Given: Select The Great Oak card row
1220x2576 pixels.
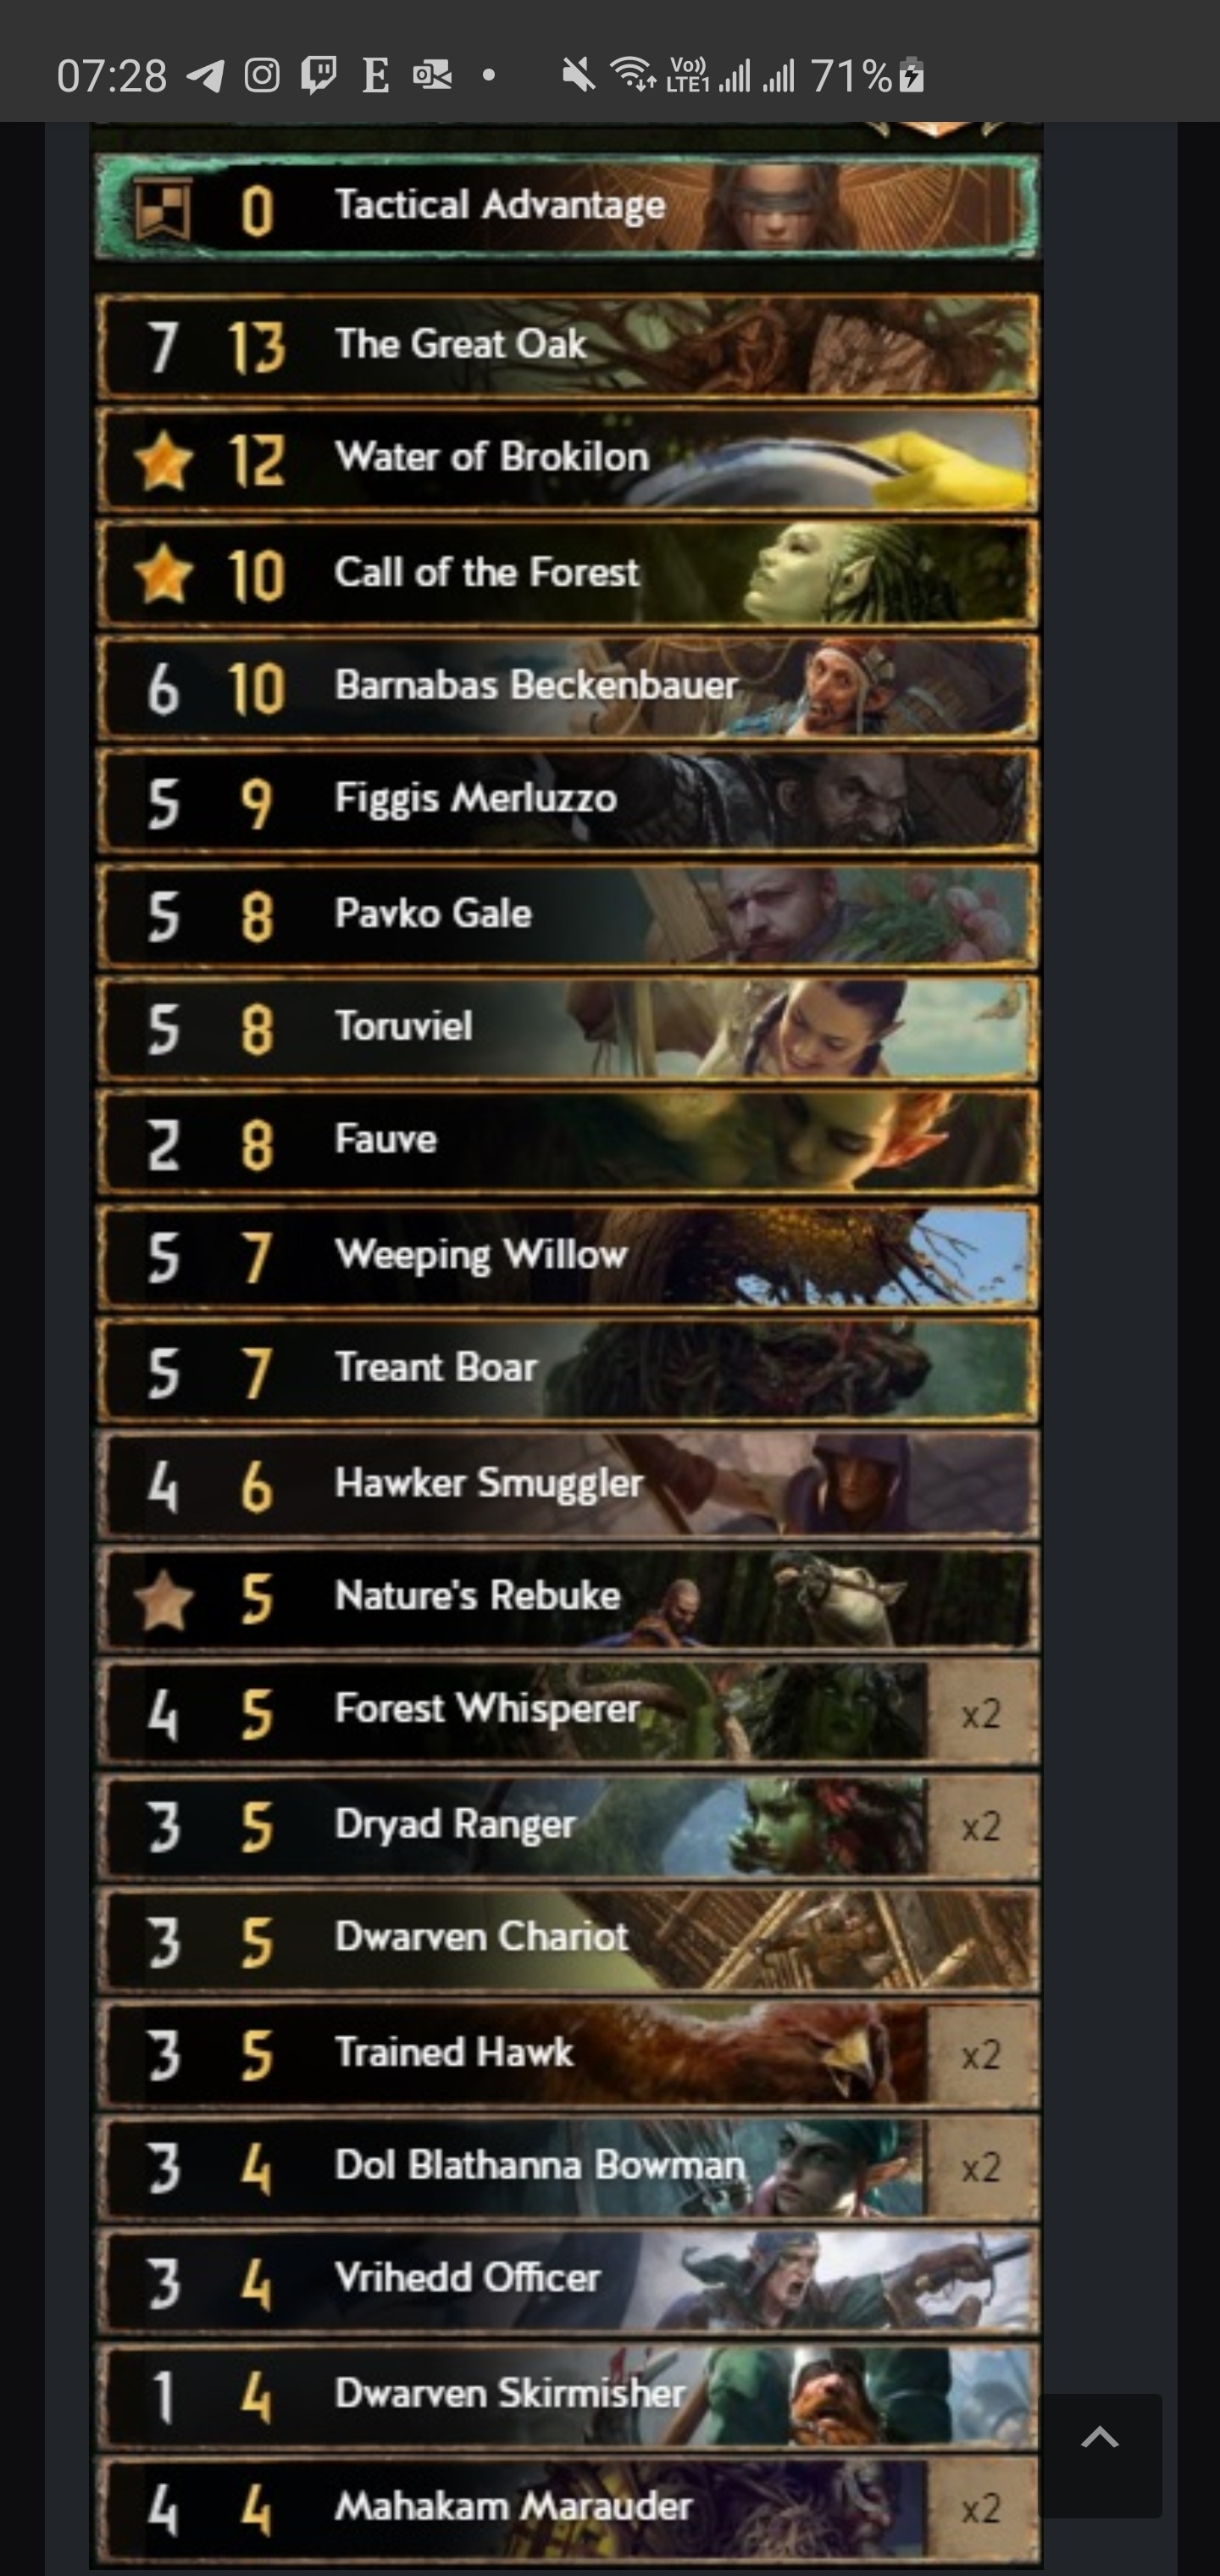Looking at the screenshot, I should pyautogui.click(x=567, y=346).
